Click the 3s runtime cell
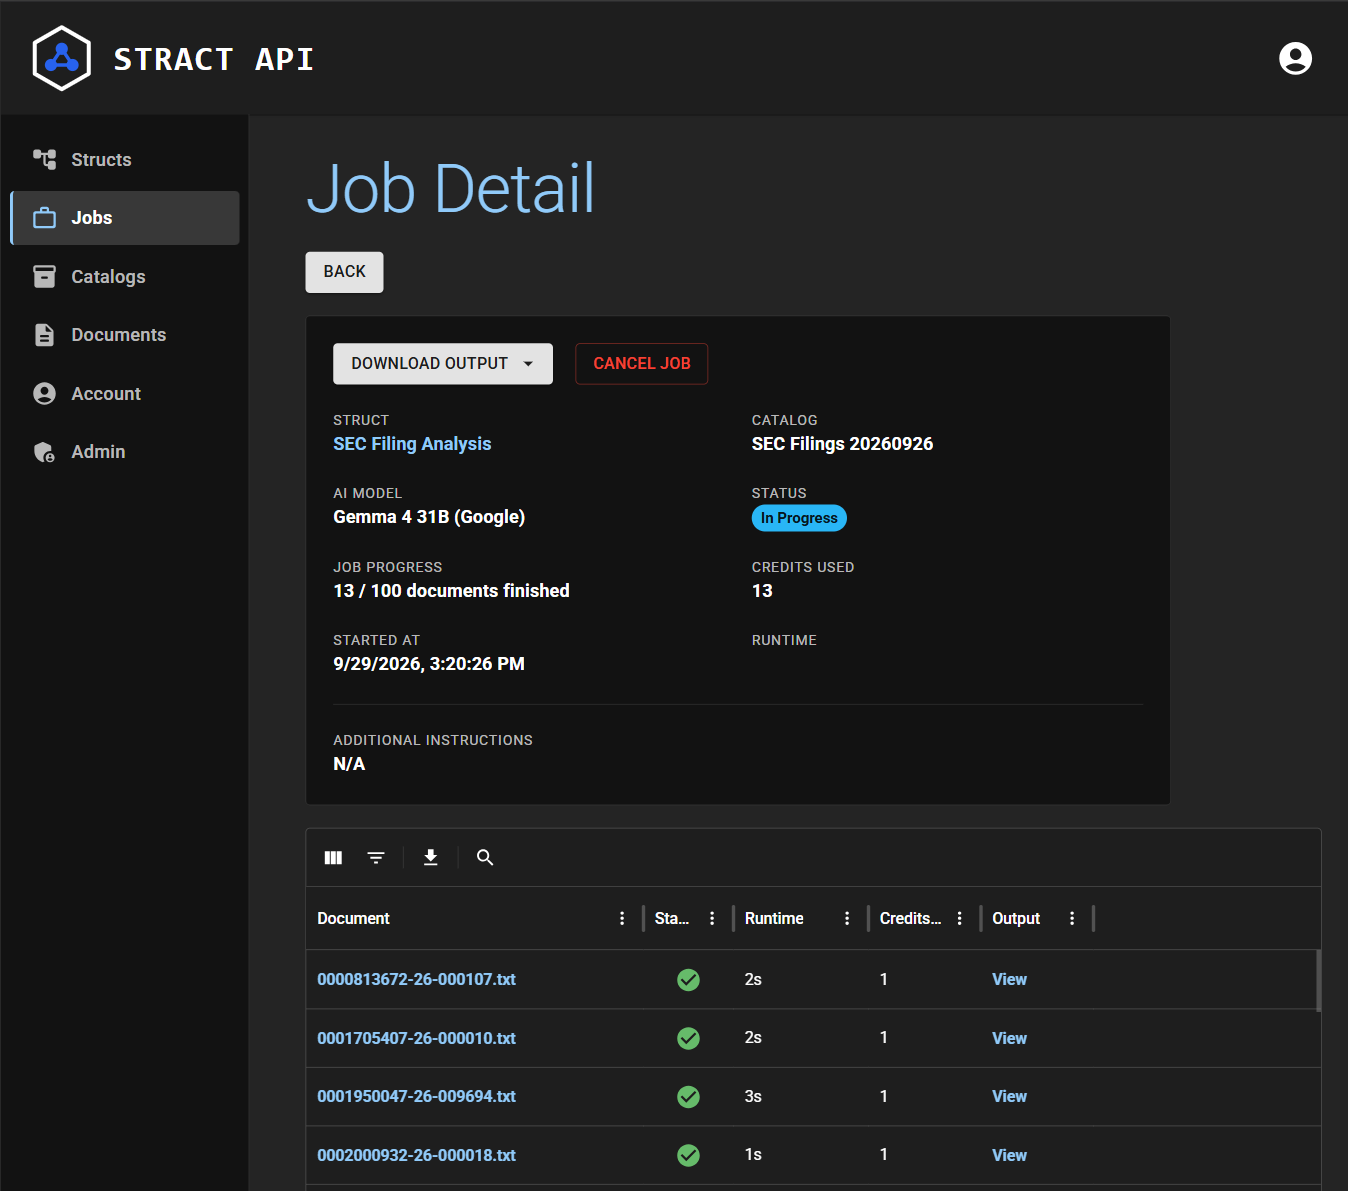Viewport: 1348px width, 1191px height. pyautogui.click(x=753, y=1097)
